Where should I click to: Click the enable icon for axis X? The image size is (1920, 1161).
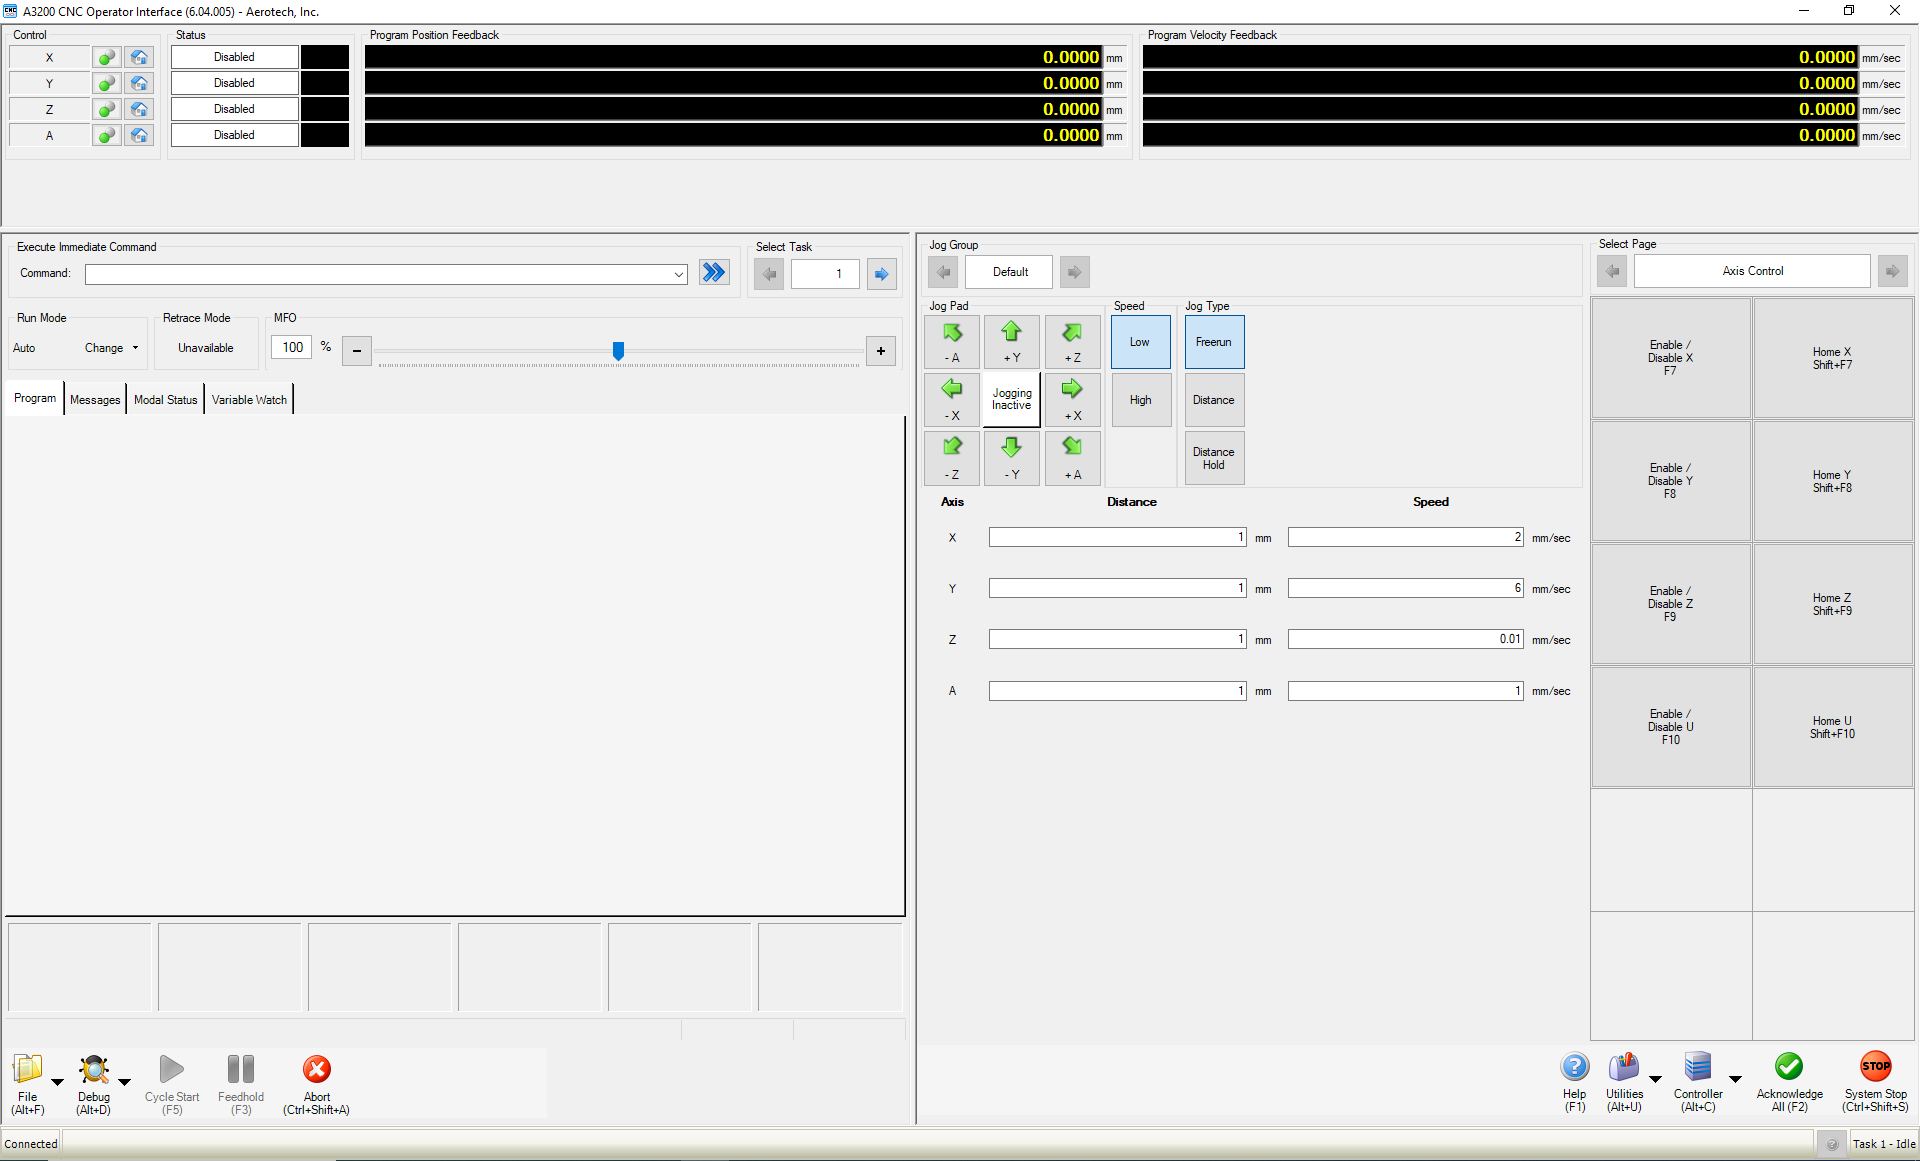[x=106, y=57]
